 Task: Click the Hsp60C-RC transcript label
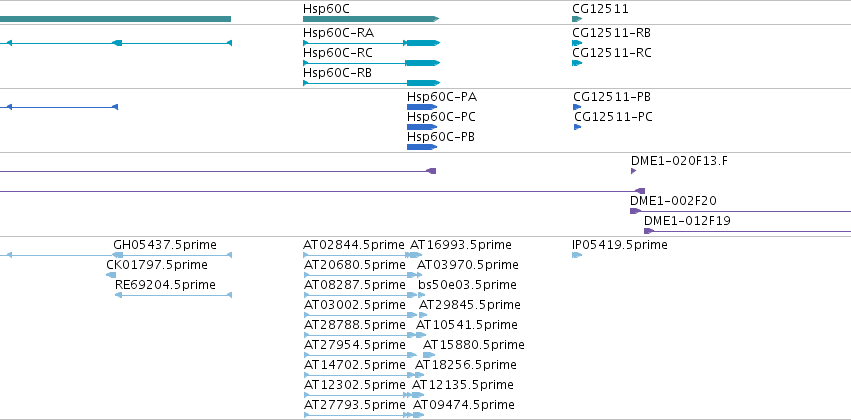338,53
